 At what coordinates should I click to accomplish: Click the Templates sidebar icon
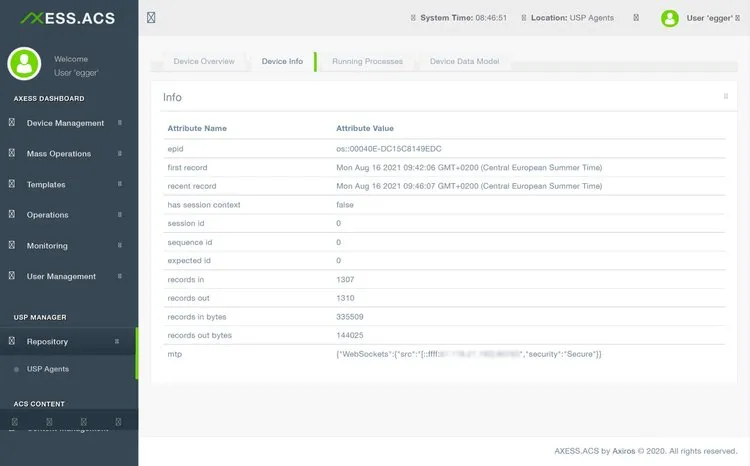pos(12,185)
